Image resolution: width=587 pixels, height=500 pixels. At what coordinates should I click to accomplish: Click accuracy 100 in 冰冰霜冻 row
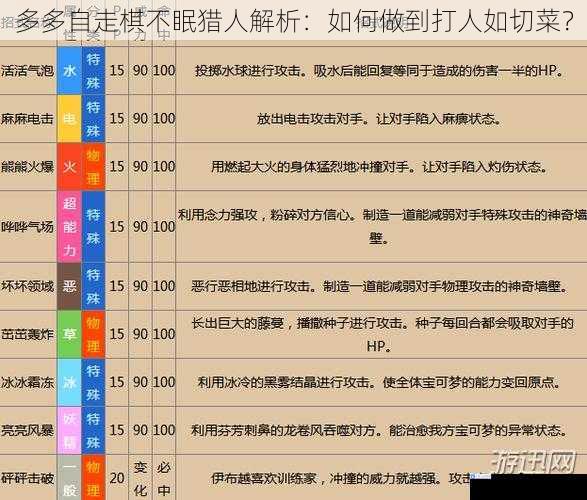pyautogui.click(x=164, y=382)
